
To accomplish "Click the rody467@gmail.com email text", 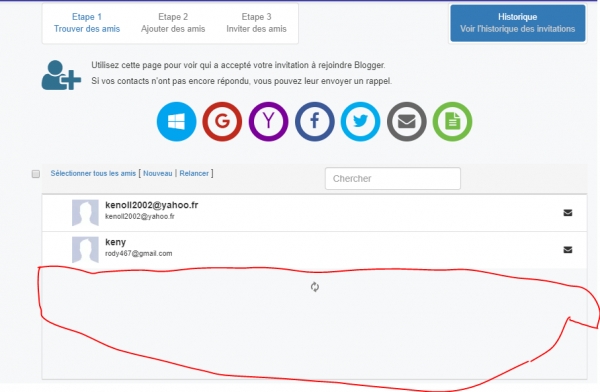I will (x=139, y=253).
